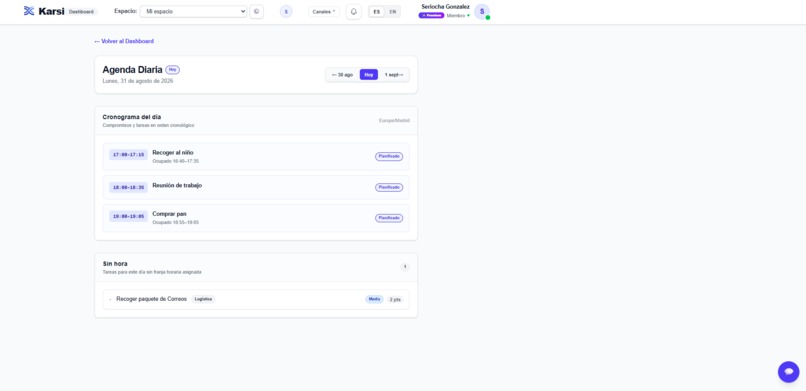Click the round icon button beside Espacio selector
The height and width of the screenshot is (391, 806).
[x=257, y=11]
